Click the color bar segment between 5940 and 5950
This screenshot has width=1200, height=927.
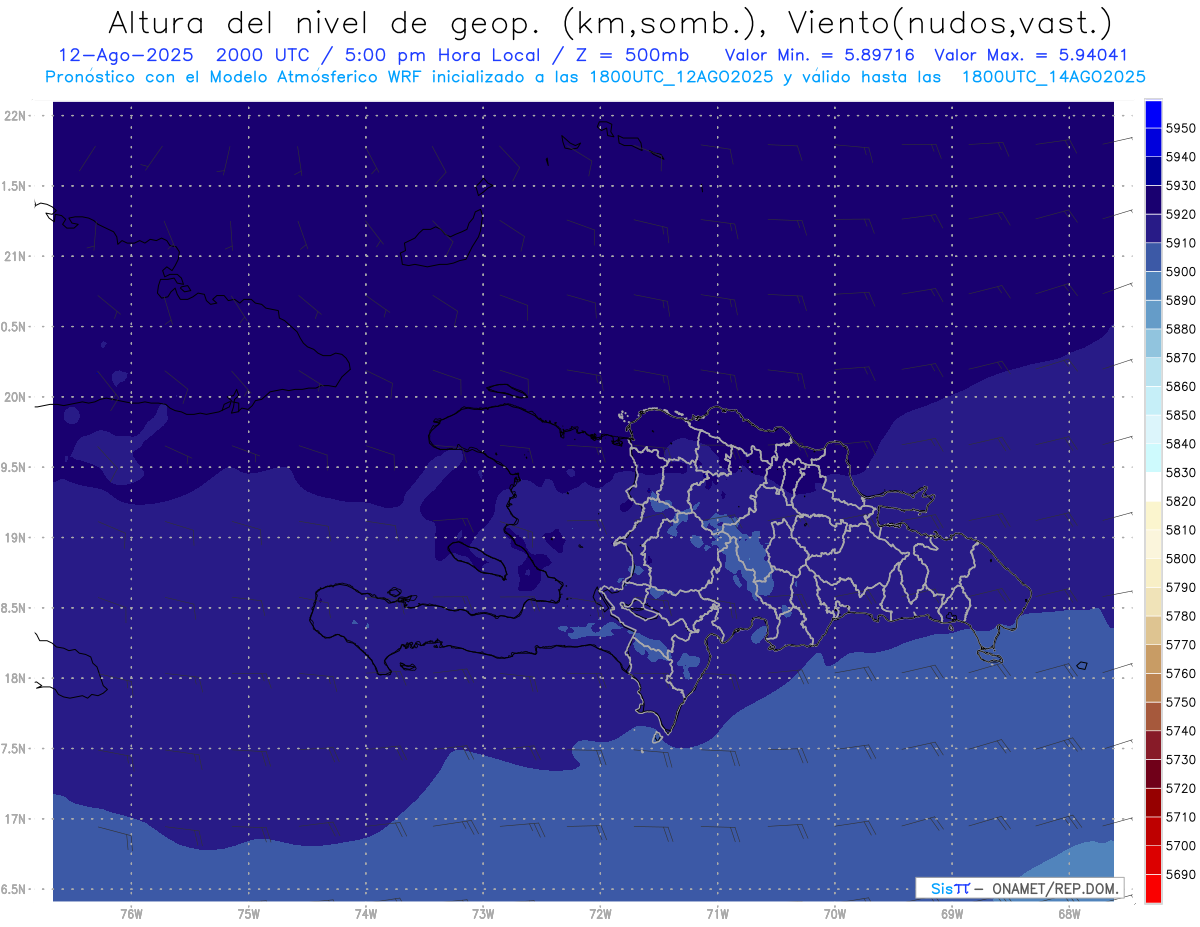1152,143
